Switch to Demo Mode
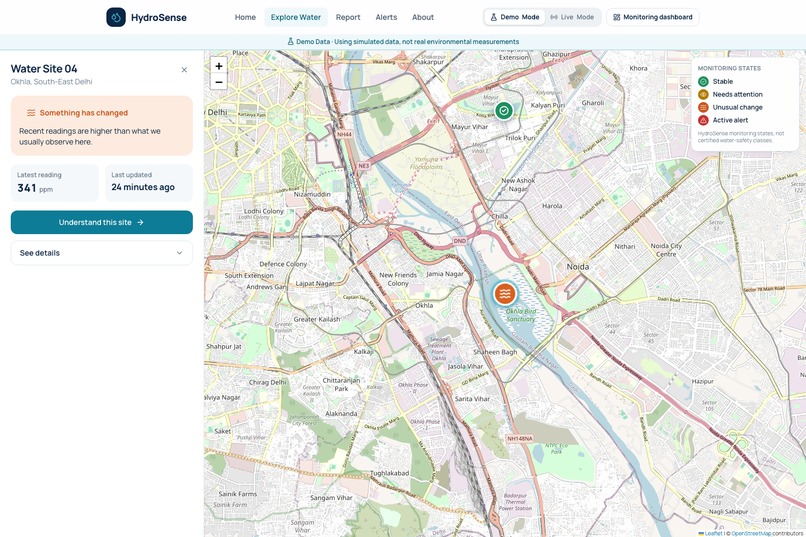 click(515, 17)
